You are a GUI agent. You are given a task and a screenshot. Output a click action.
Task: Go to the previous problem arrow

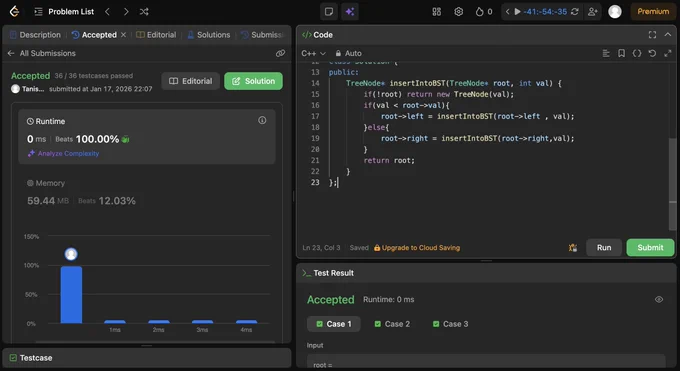click(108, 12)
